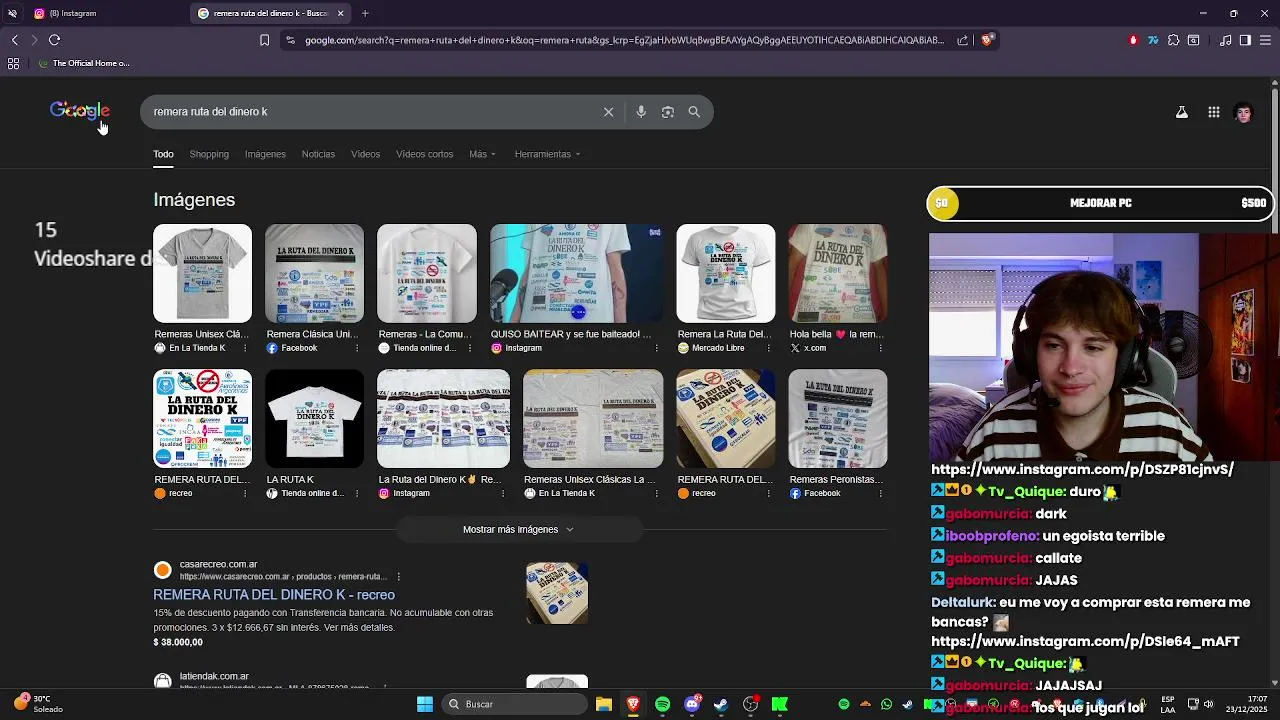
Task: Open Discord from the taskbar
Action: 692,704
